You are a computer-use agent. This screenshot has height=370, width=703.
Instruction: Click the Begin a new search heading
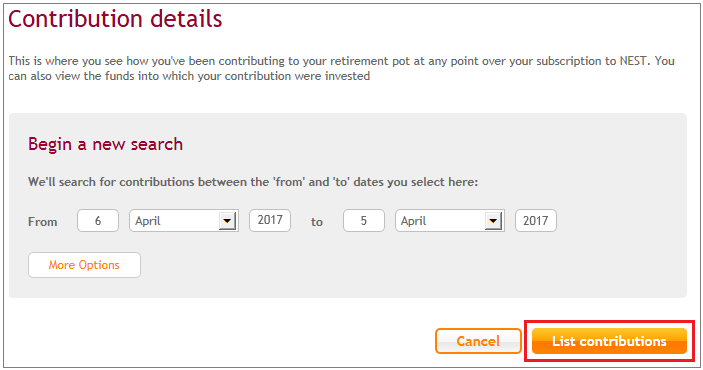click(x=105, y=144)
